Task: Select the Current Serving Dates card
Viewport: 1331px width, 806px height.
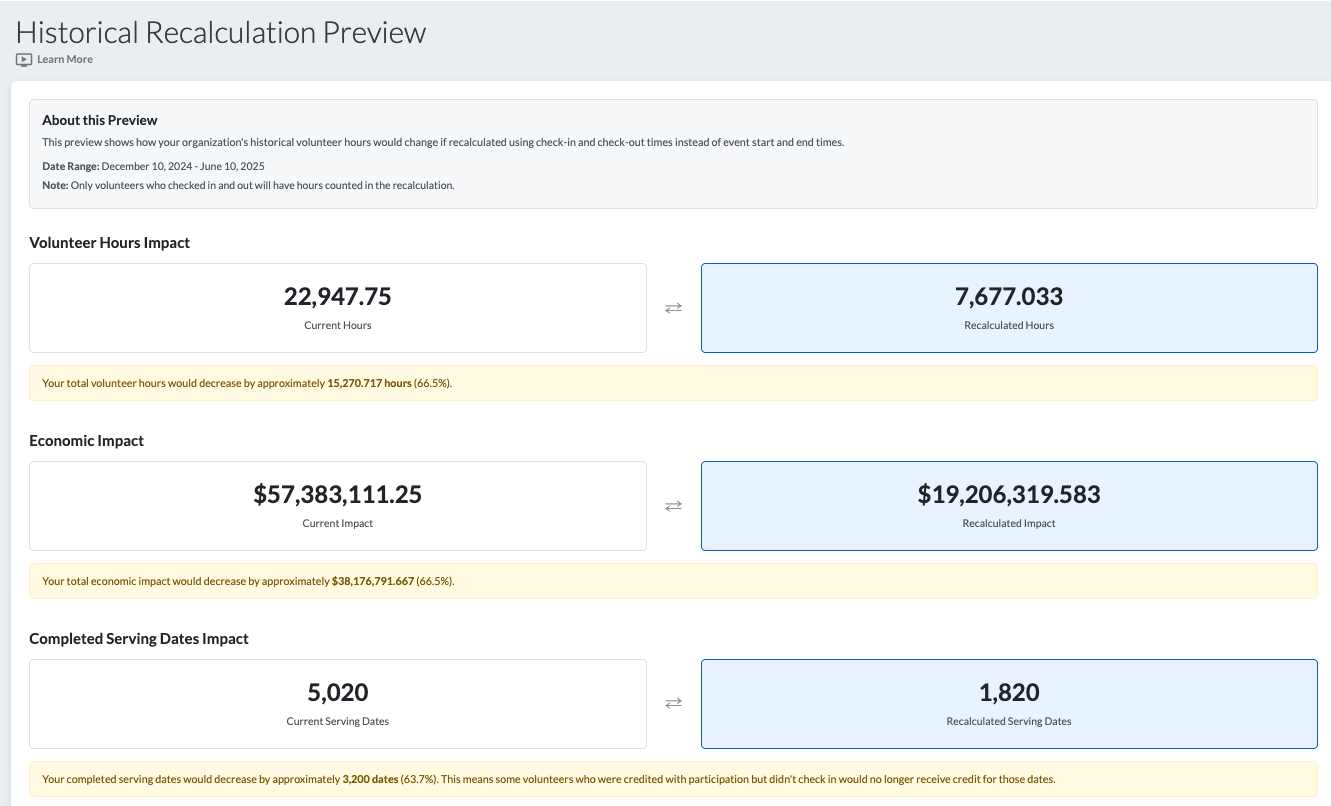Action: 338,704
